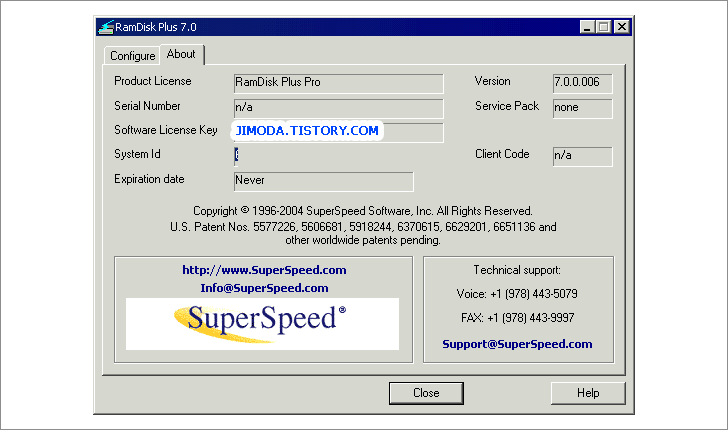Click the Client Code field
Image resolution: width=728 pixels, height=430 pixels.
[x=583, y=156]
